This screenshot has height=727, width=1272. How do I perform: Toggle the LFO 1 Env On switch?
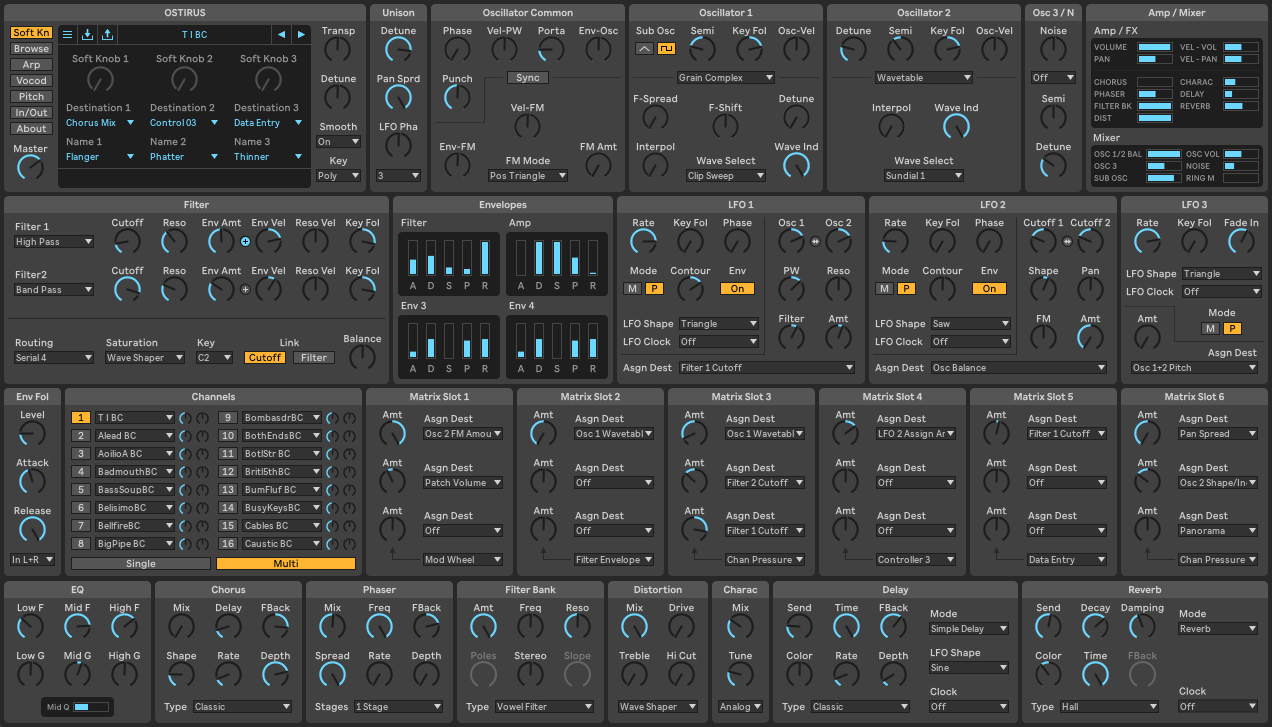[x=737, y=288]
